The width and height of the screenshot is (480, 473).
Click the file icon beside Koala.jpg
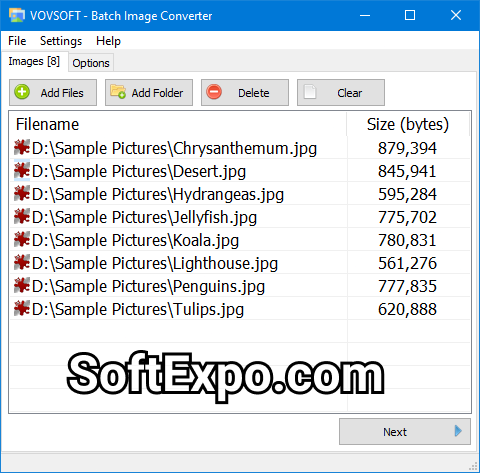pyautogui.click(x=22, y=240)
